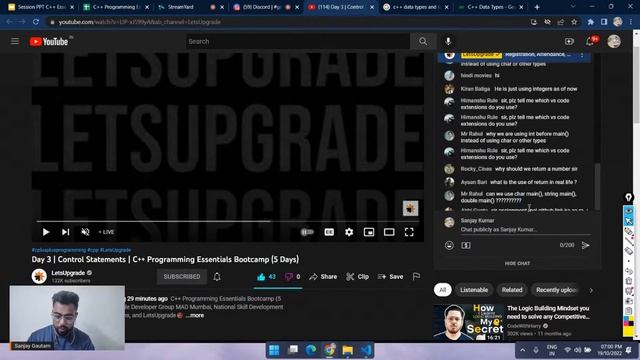Pick the yellow color in annotation toolbar
Image resolution: width=640 pixels, height=360 pixels.
coord(627,330)
